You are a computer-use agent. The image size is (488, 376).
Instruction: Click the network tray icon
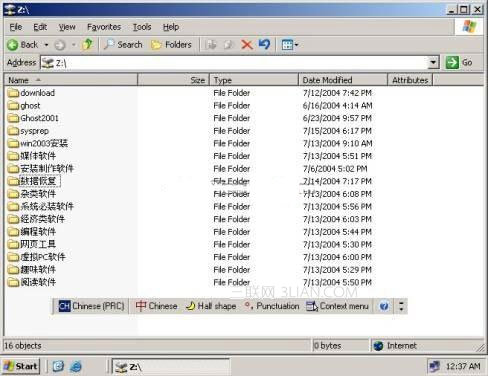click(x=435, y=366)
